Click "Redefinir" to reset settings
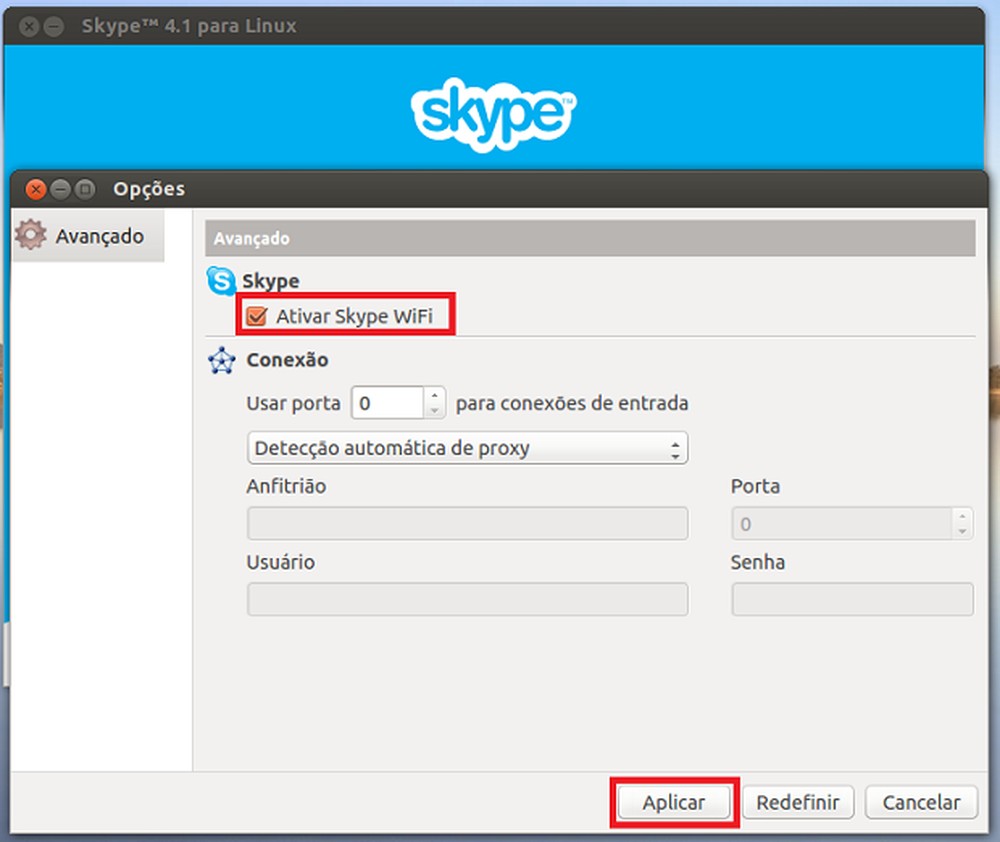The image size is (1000, 842). 798,802
